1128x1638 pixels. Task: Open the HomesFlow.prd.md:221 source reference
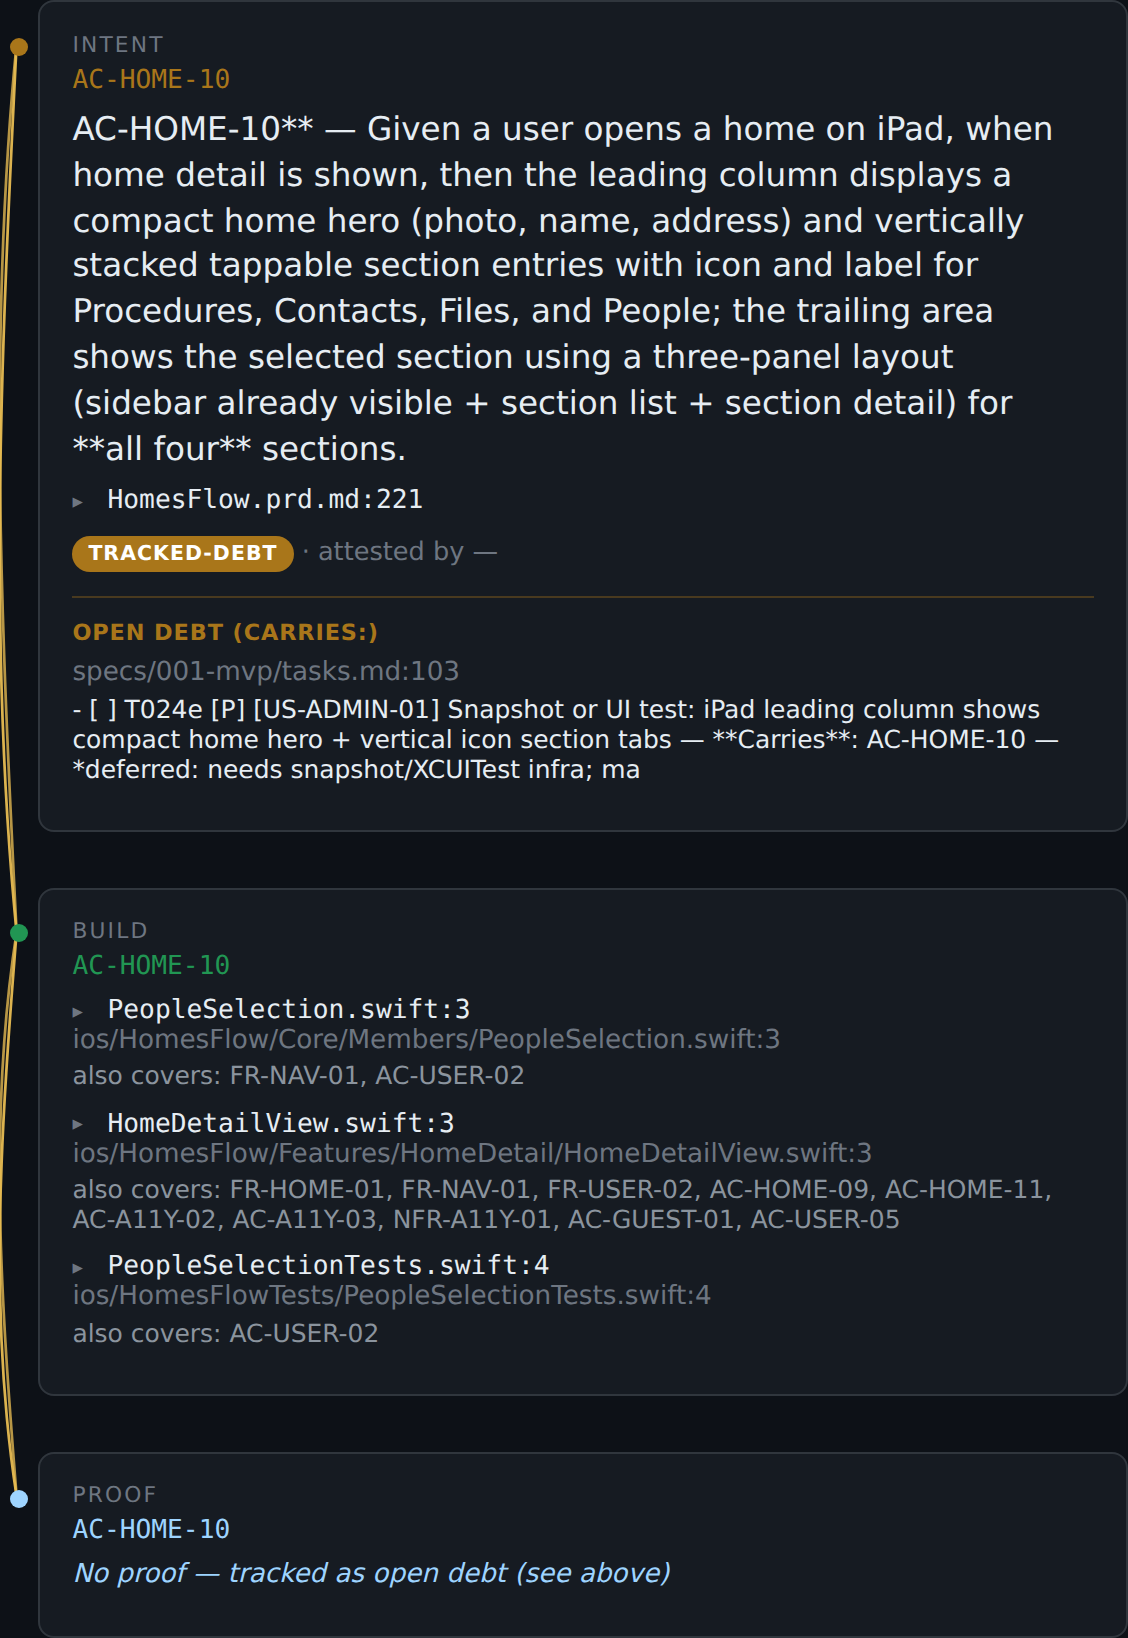[265, 499]
